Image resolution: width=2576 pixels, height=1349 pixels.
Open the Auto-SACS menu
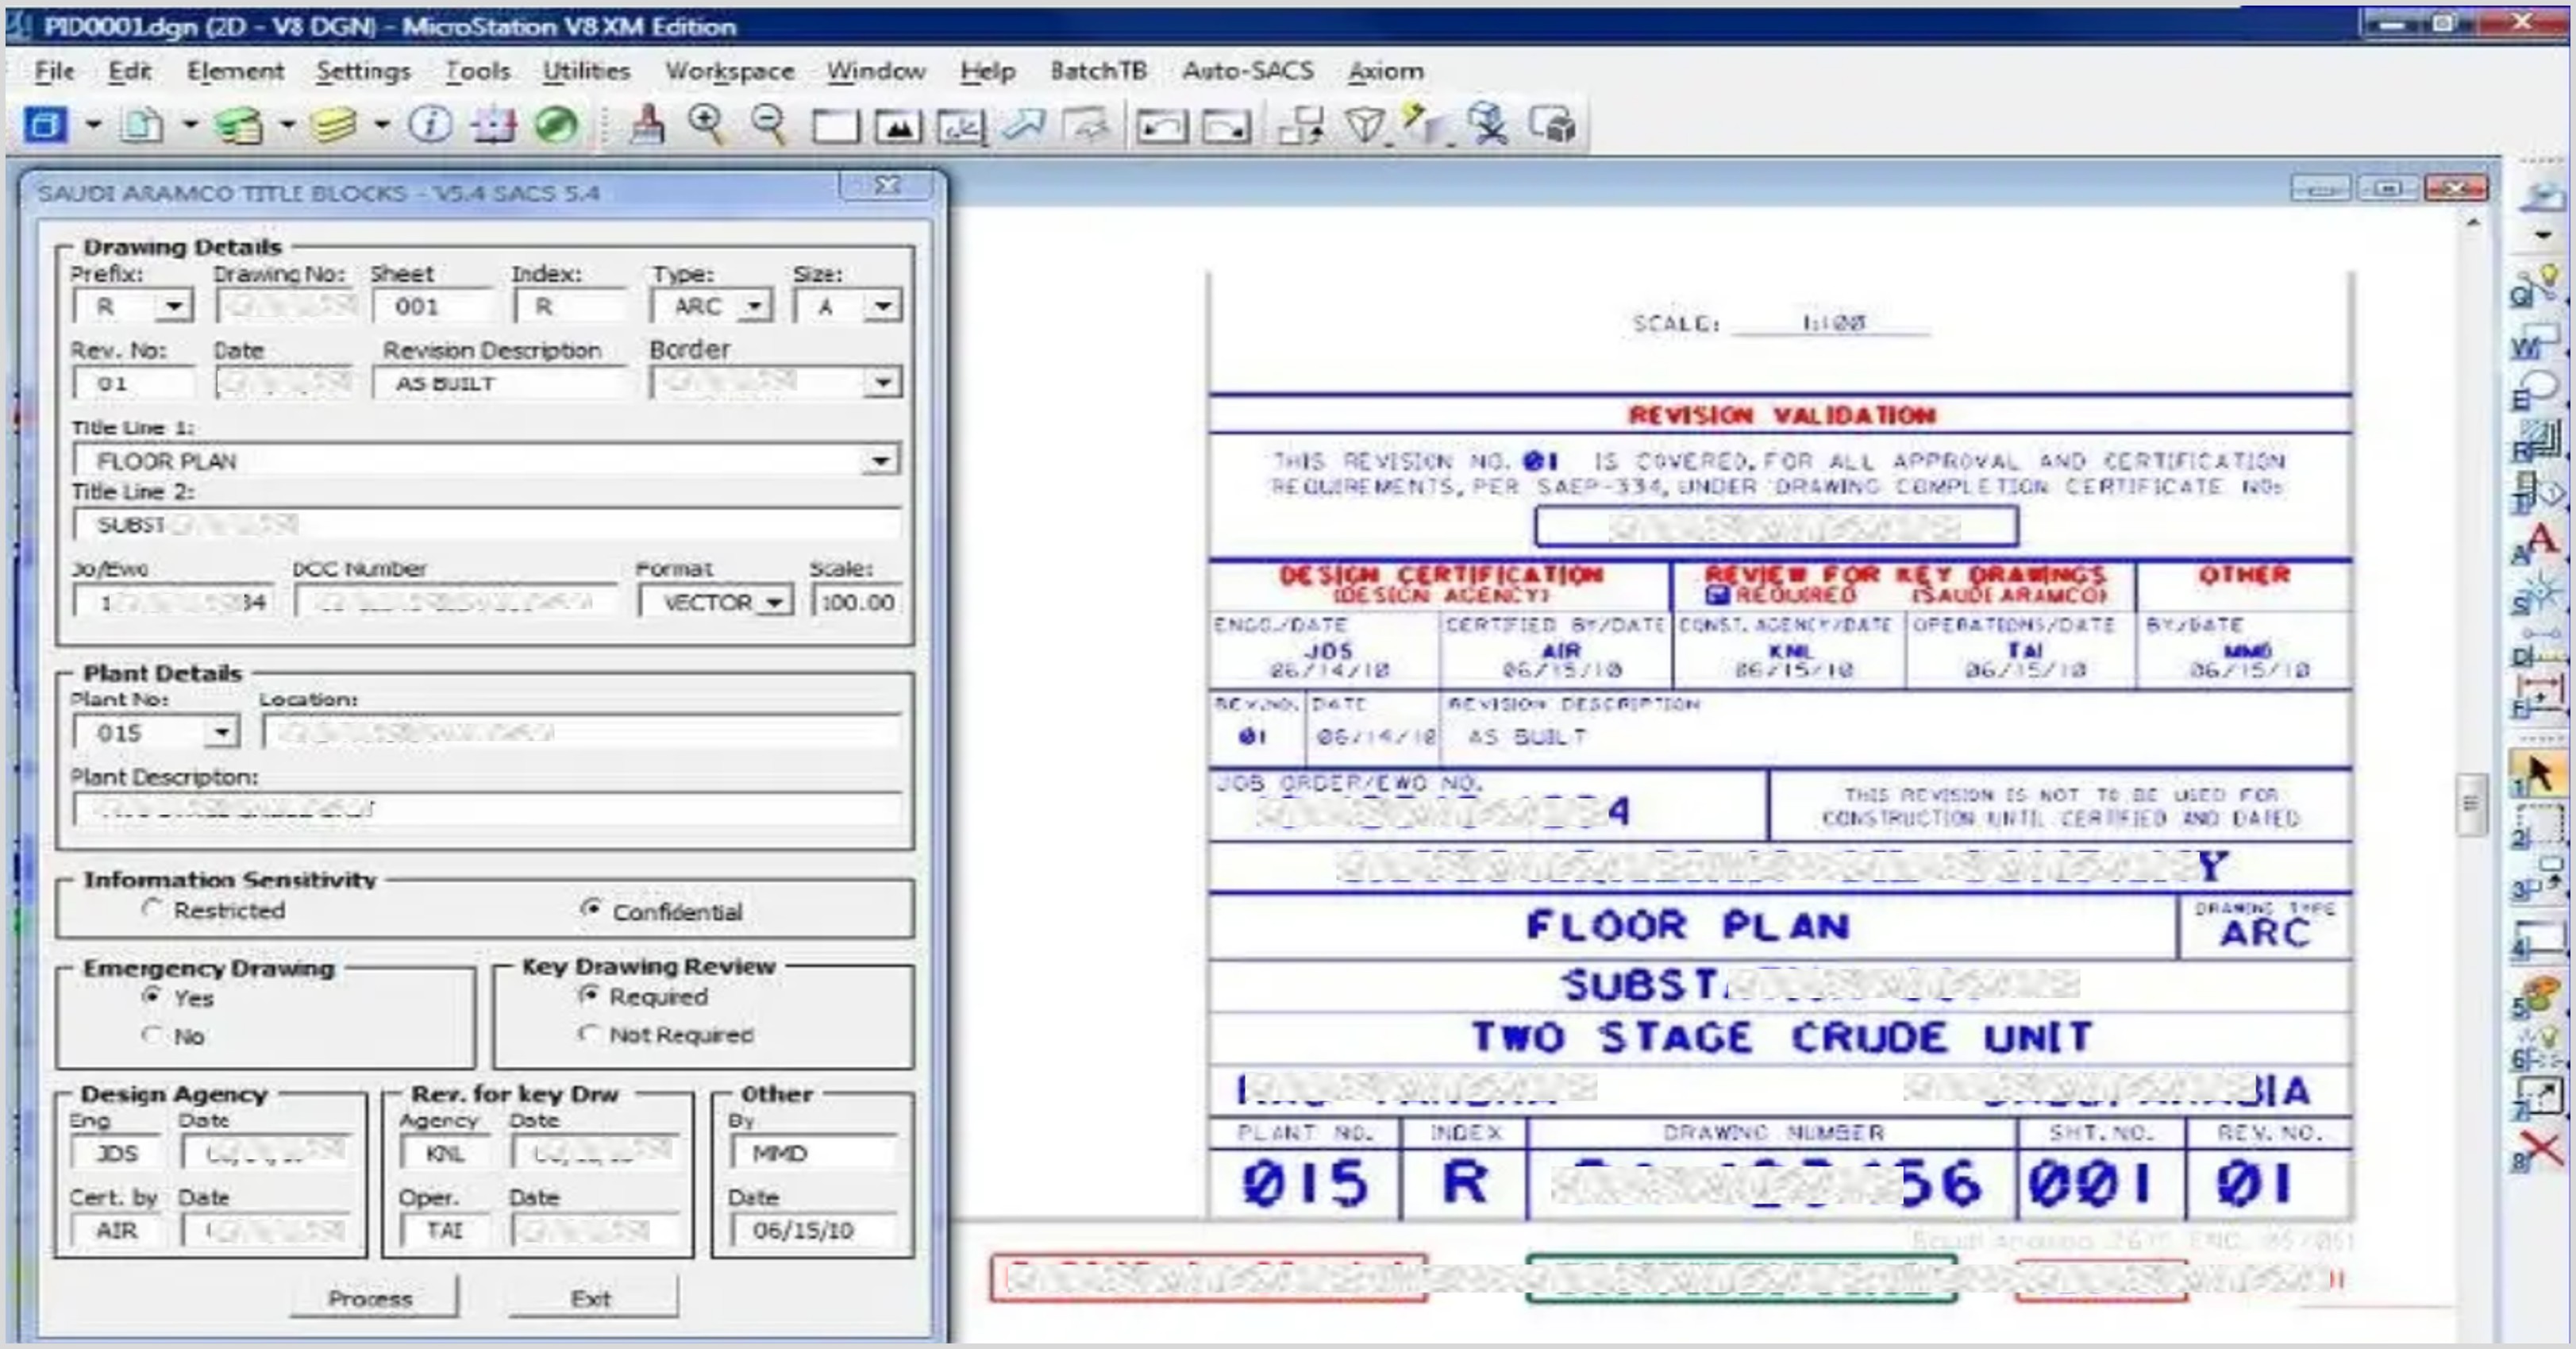tap(1247, 71)
